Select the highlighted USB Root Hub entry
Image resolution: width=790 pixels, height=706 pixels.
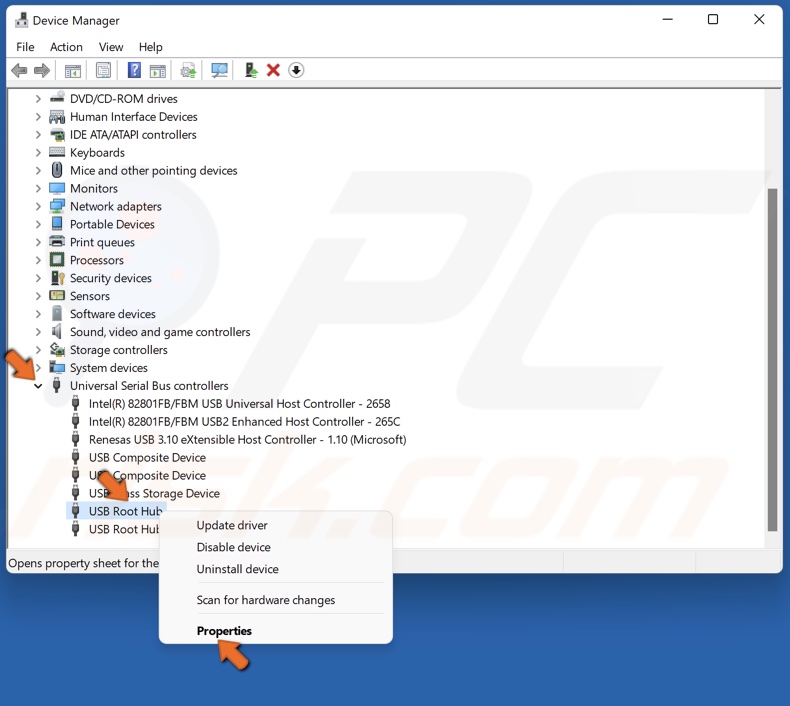click(125, 511)
